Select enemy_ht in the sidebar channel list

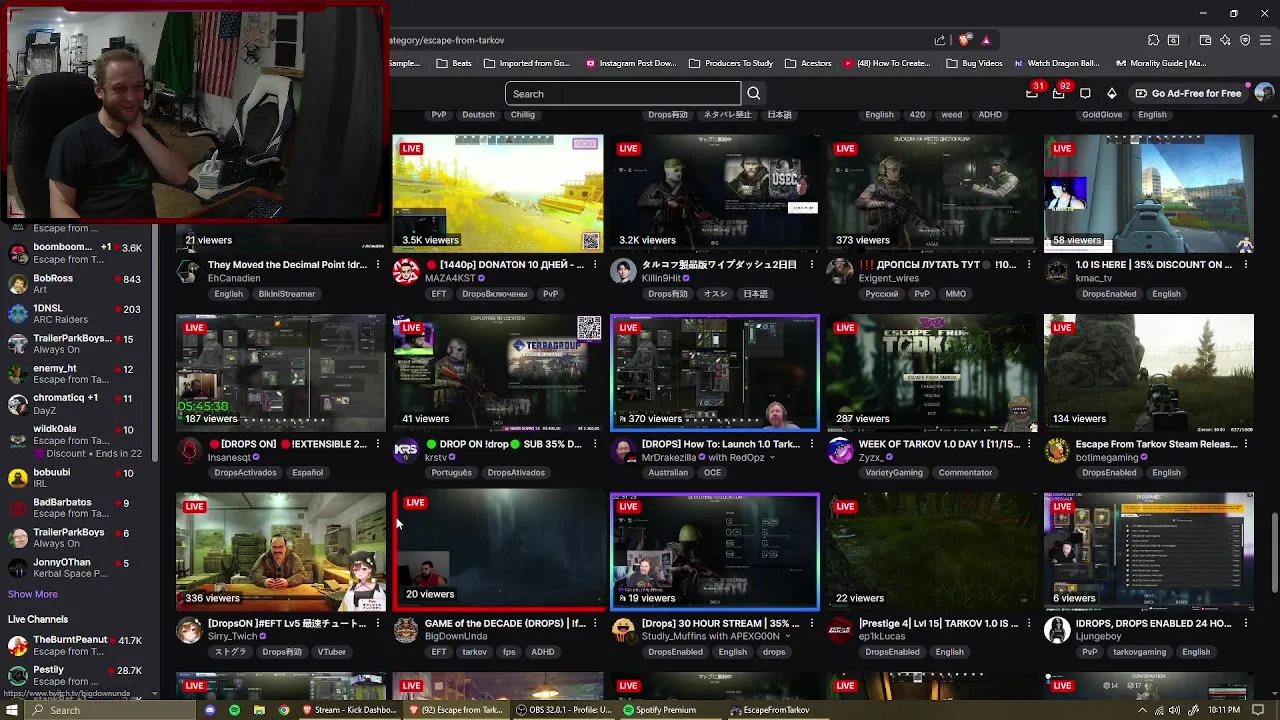click(76, 374)
